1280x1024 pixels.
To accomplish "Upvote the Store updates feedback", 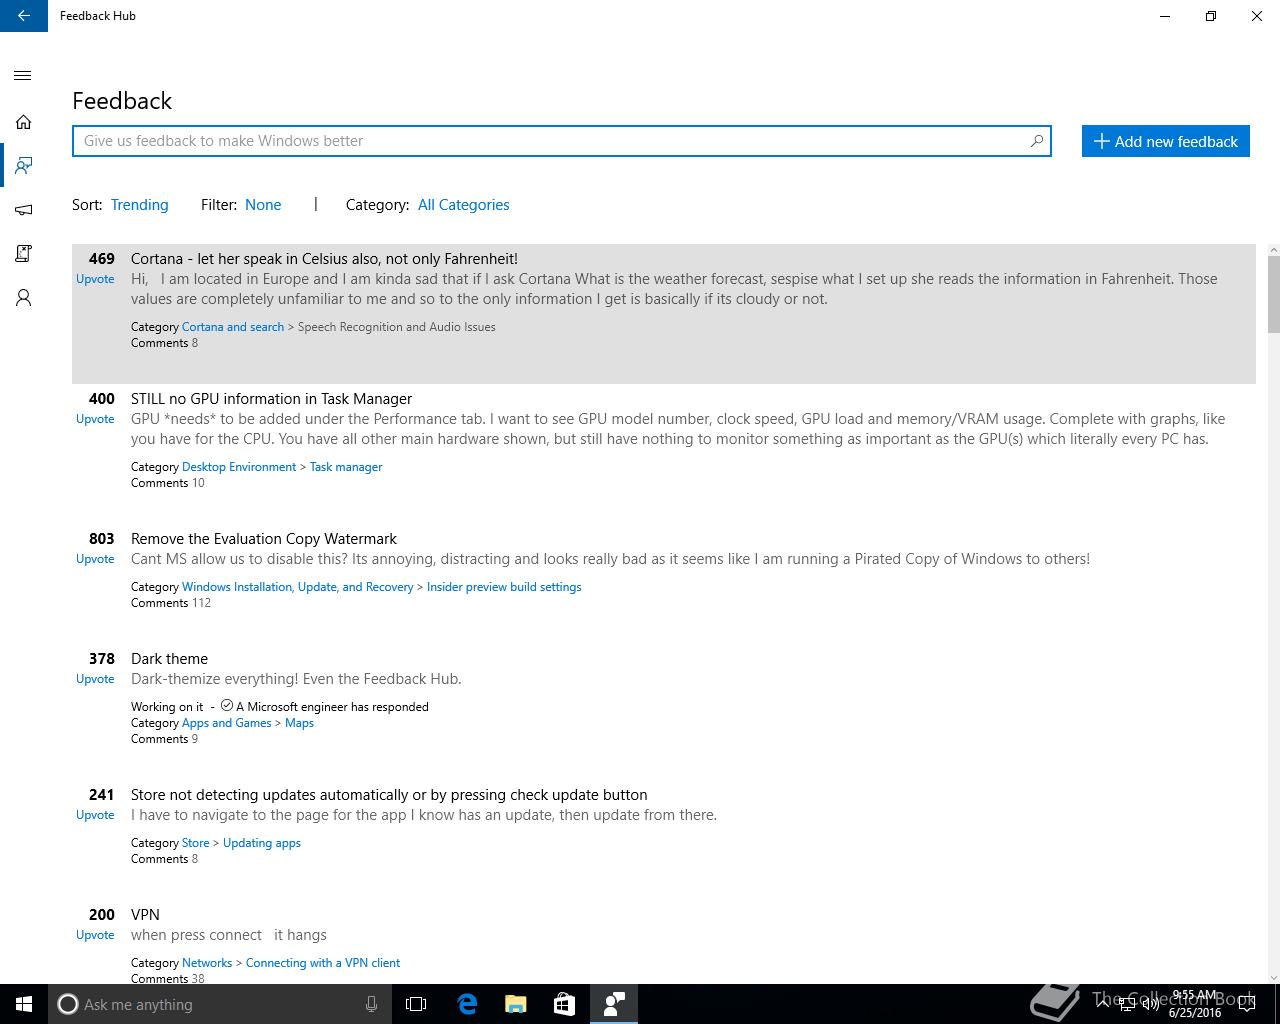I will pos(95,815).
